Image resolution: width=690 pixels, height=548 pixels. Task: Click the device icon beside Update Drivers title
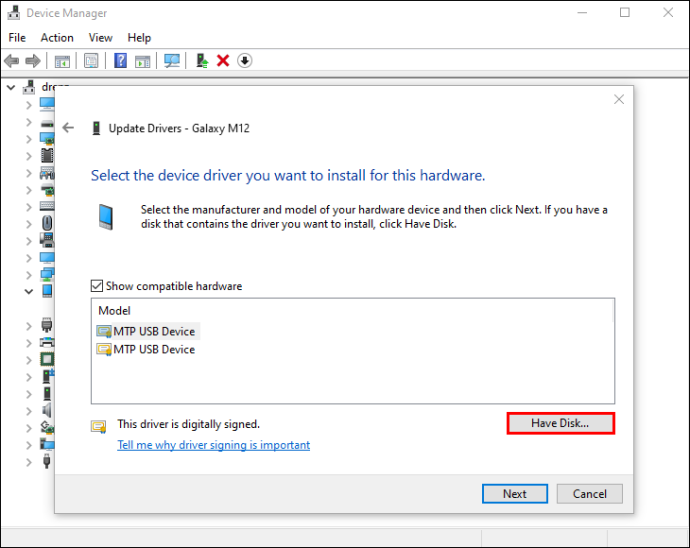point(96,129)
